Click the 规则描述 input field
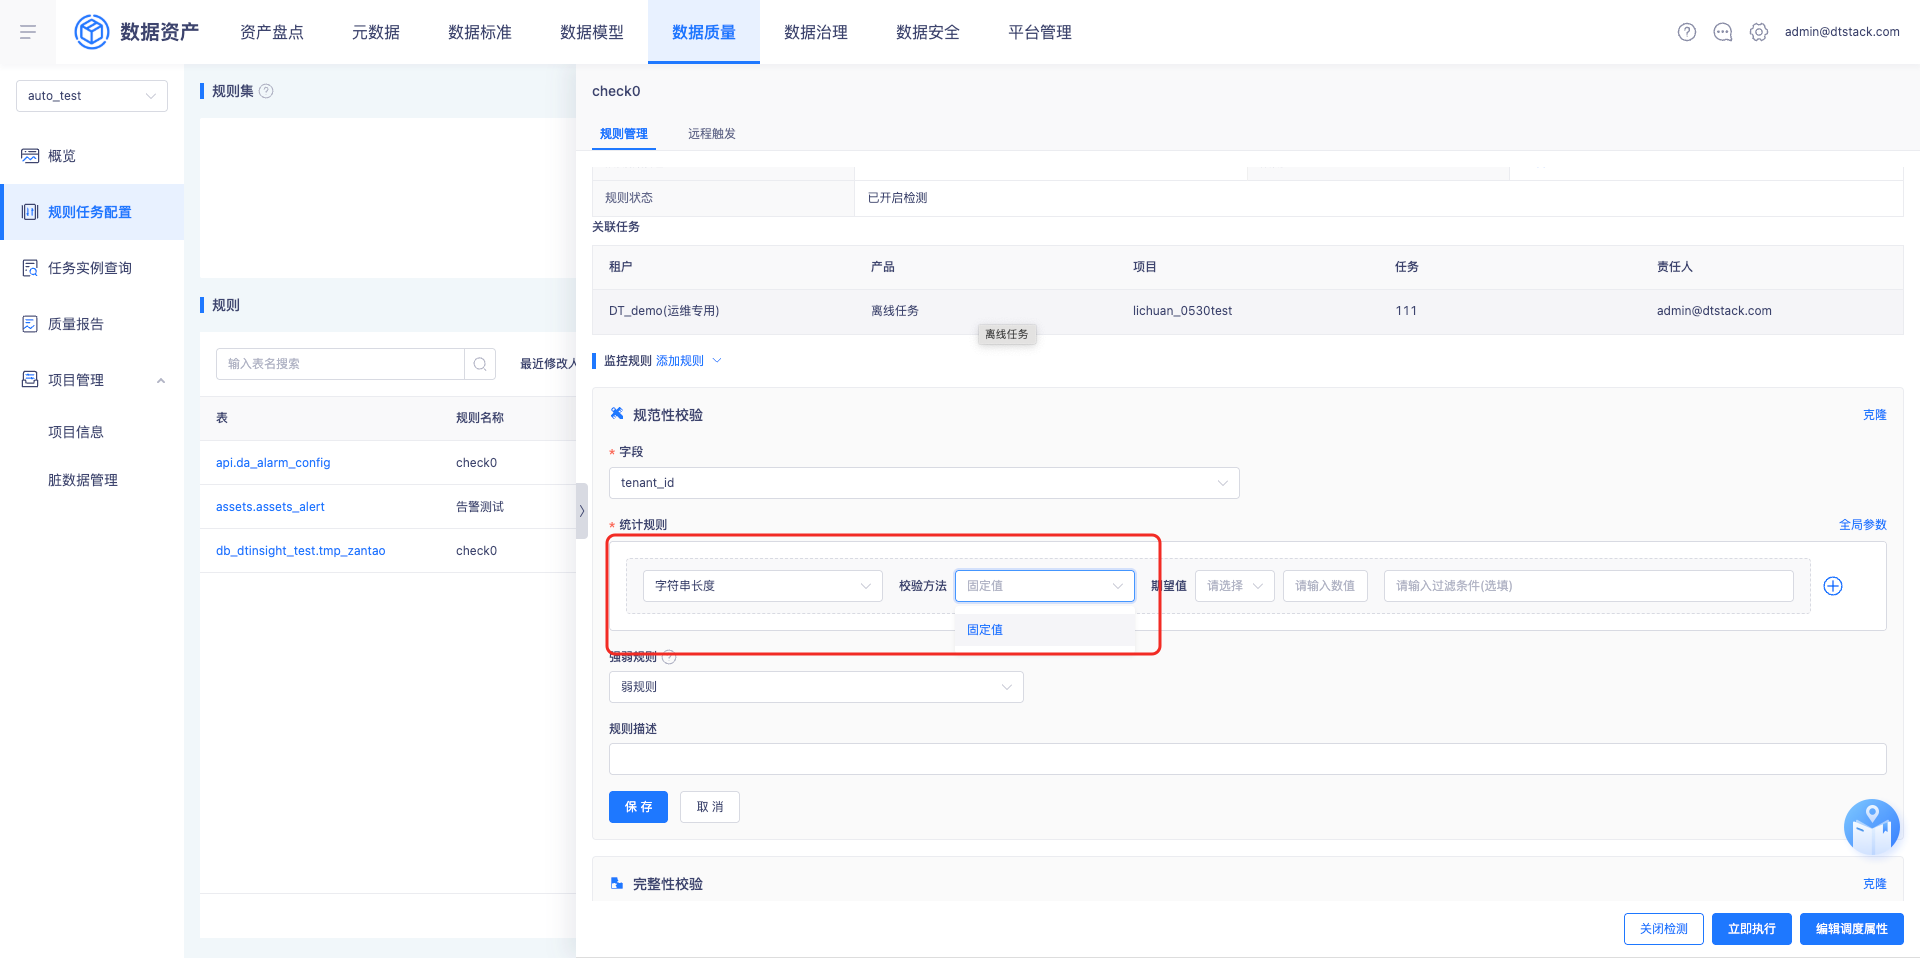The image size is (1920, 958). pyautogui.click(x=1246, y=759)
